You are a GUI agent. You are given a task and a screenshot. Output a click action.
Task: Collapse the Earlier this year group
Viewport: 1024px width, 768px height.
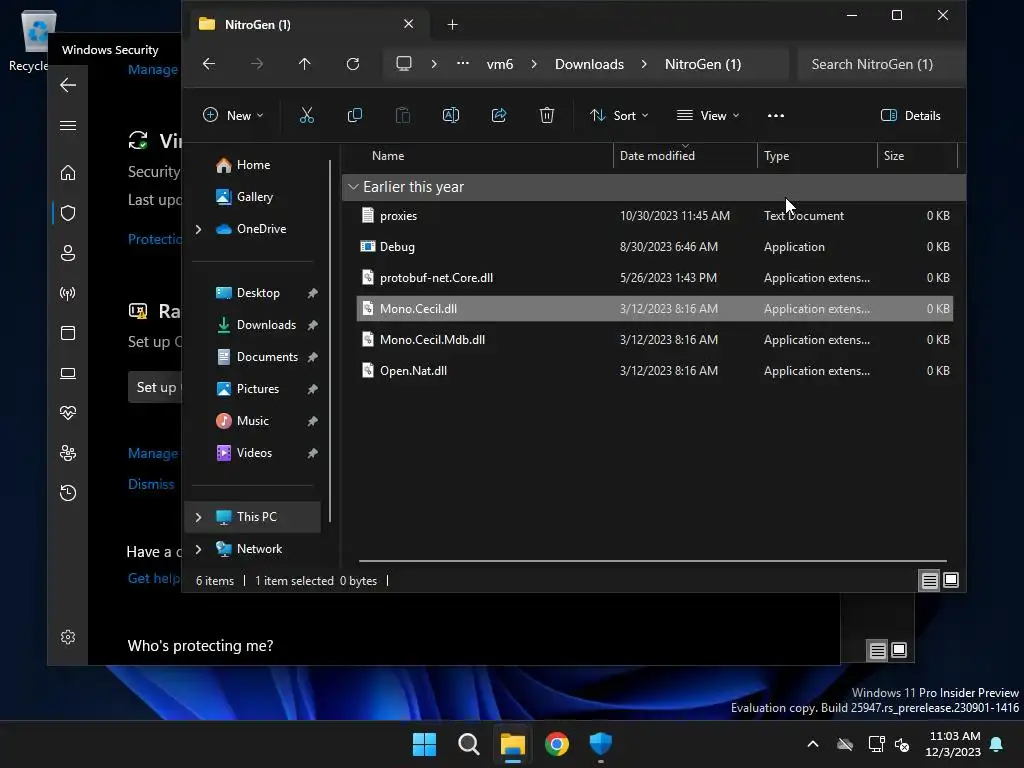(353, 187)
